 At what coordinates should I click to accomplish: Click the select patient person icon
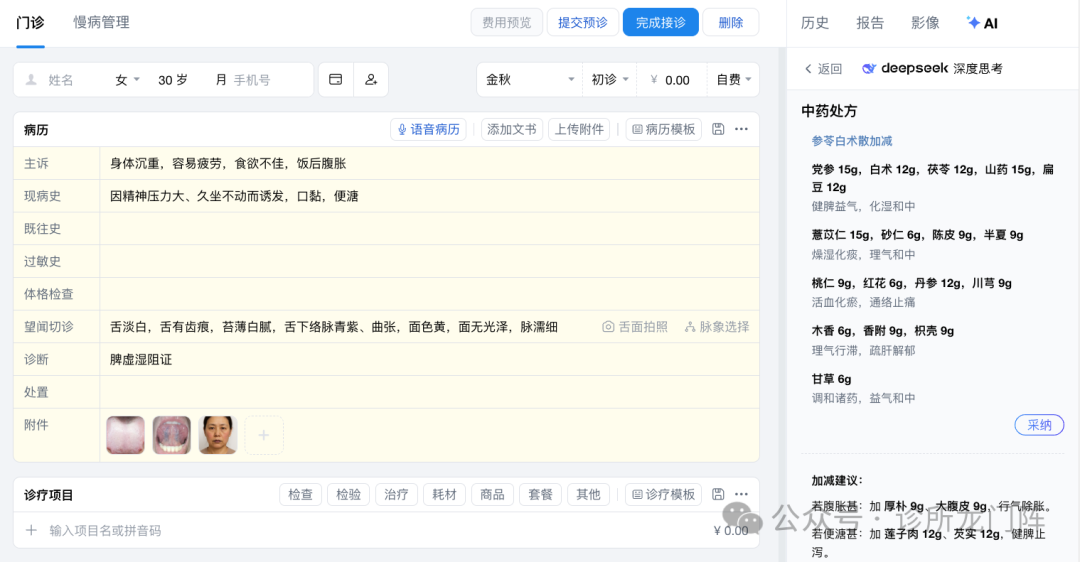click(370, 80)
